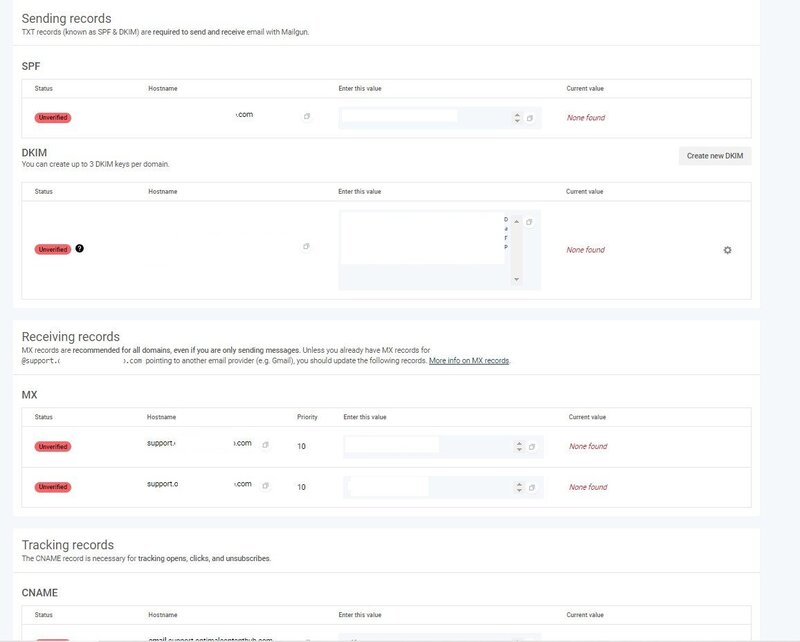This screenshot has width=800, height=642.
Task: Copy the second MX record value
Action: [532, 487]
